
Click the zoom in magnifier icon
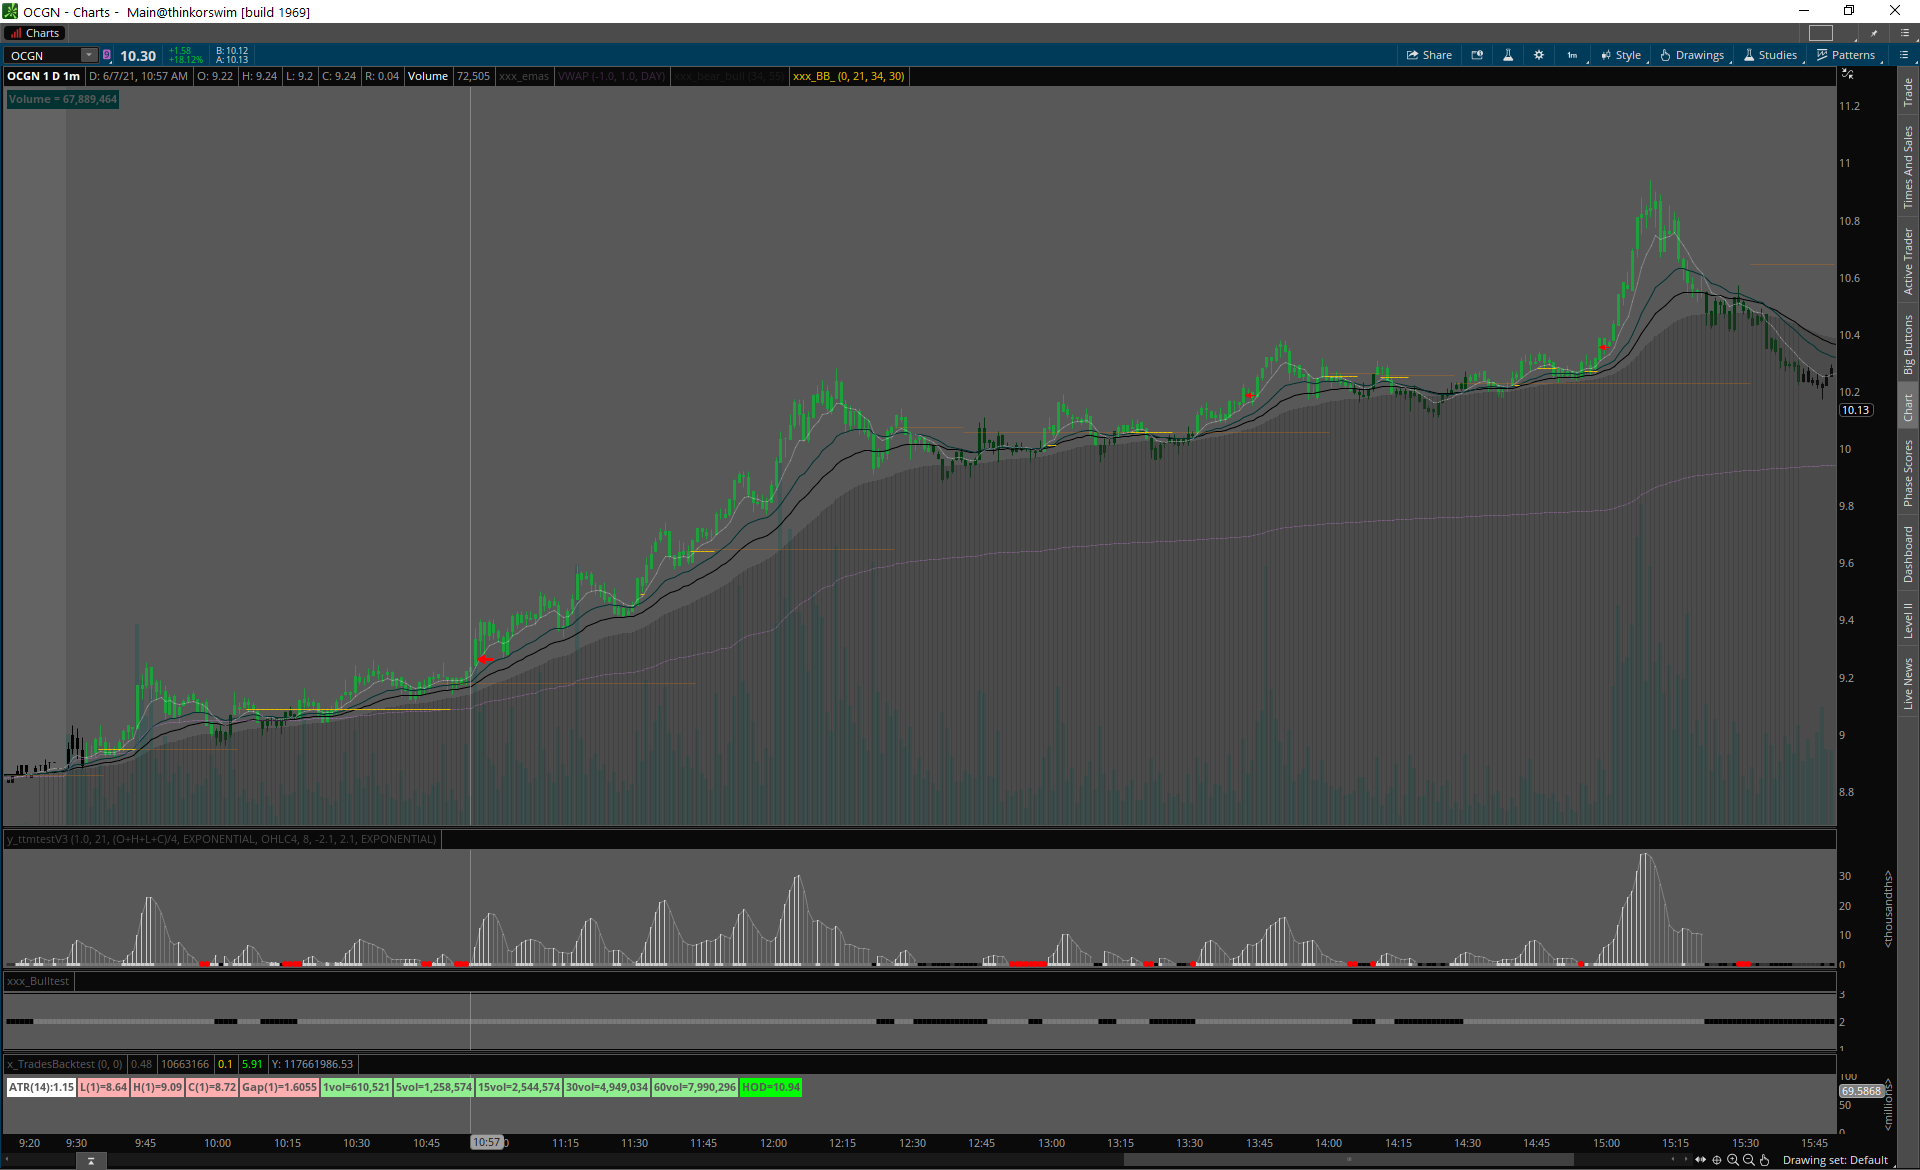(1733, 1160)
